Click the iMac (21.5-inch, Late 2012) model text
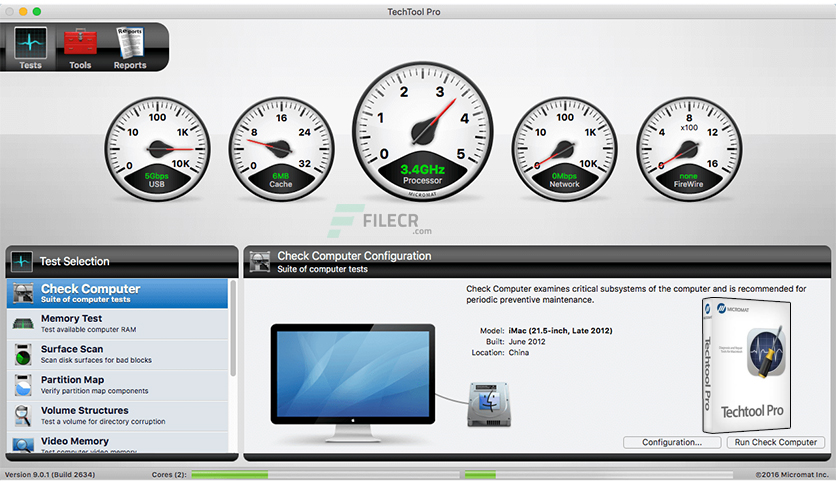 click(560, 330)
